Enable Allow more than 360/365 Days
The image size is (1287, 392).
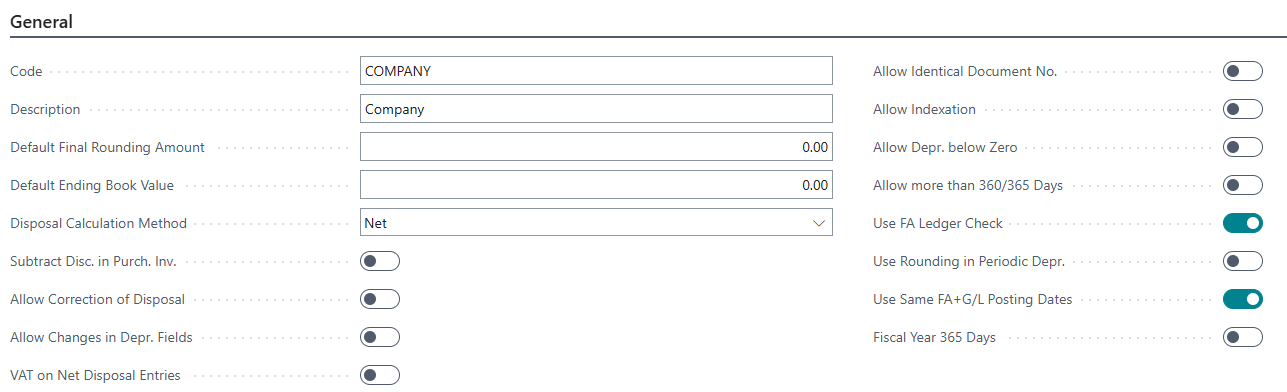pos(1243,185)
